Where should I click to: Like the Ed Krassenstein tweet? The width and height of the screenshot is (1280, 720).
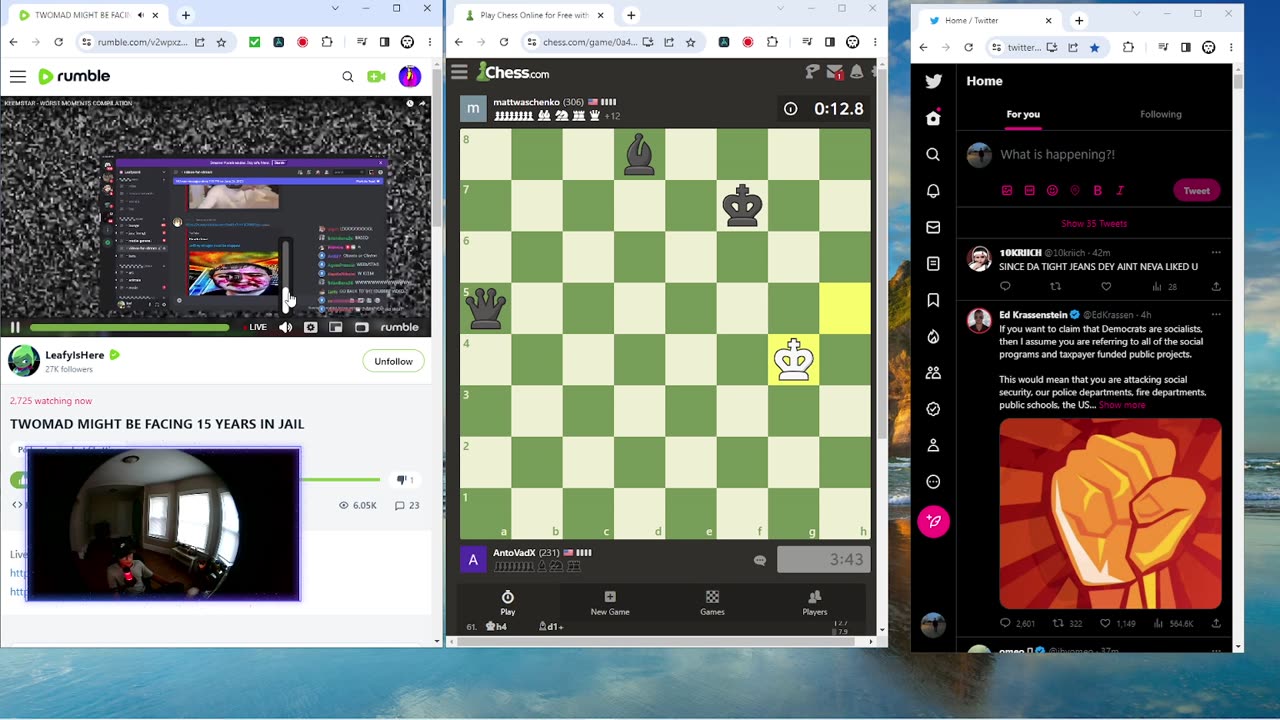(x=1105, y=623)
